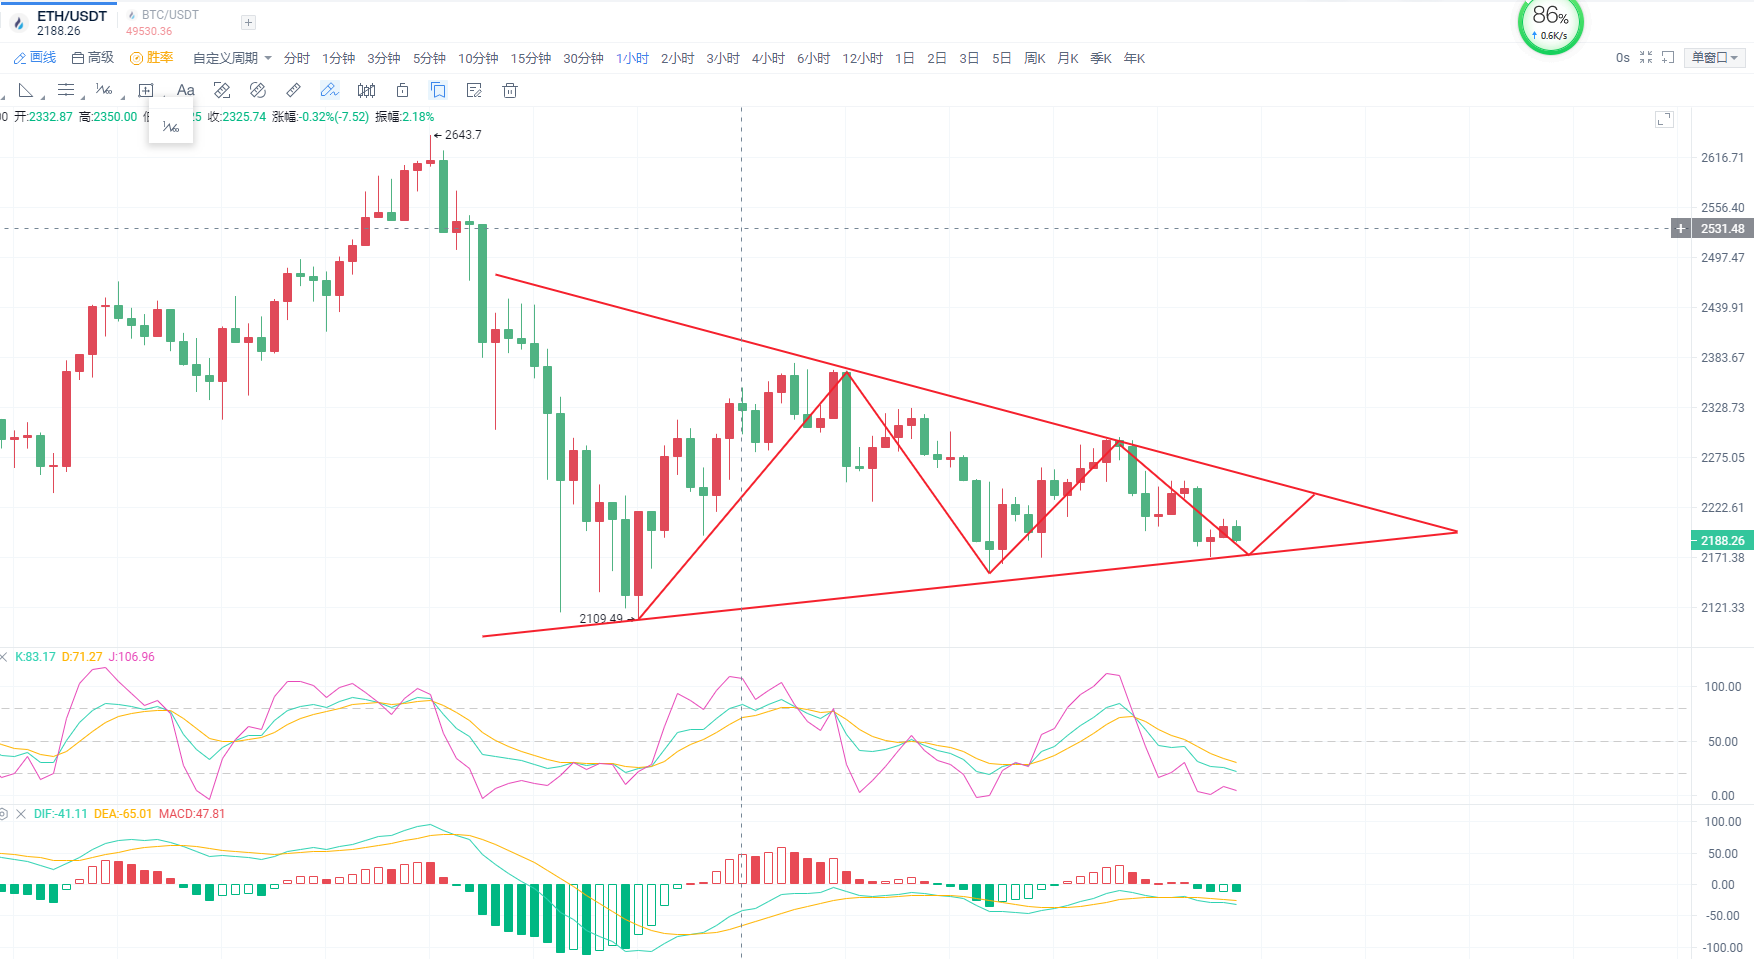Select the 3分钟 timeframe
Image resolution: width=1754 pixels, height=959 pixels.
point(383,58)
